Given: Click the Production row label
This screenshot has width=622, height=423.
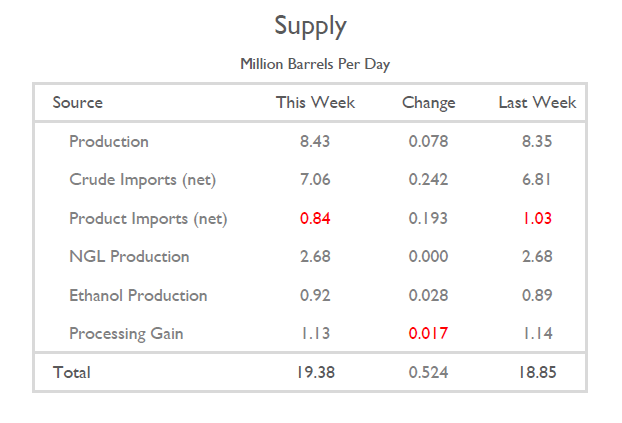Looking at the screenshot, I should pos(109,142).
